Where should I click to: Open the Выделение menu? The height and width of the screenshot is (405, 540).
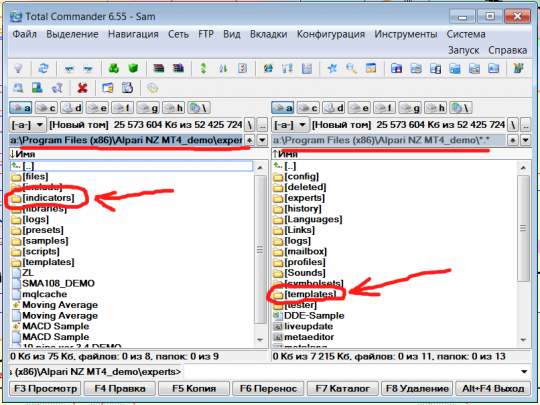[x=72, y=34]
